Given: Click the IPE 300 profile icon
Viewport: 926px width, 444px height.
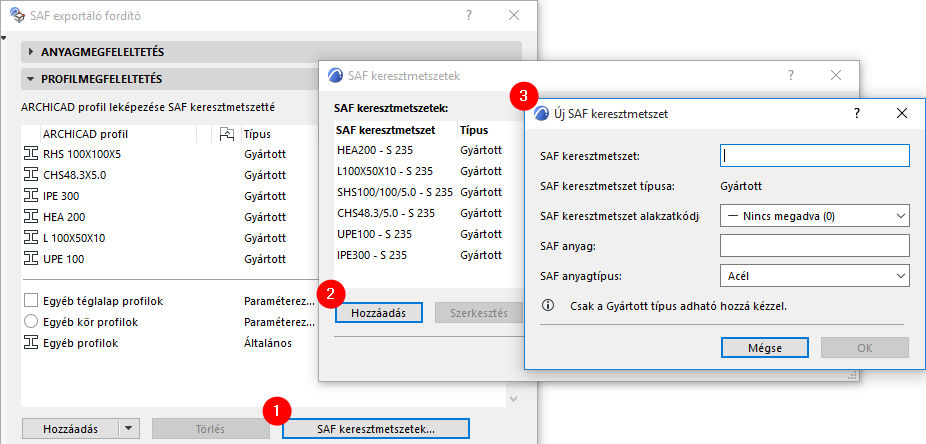Looking at the screenshot, I should pos(29,196).
